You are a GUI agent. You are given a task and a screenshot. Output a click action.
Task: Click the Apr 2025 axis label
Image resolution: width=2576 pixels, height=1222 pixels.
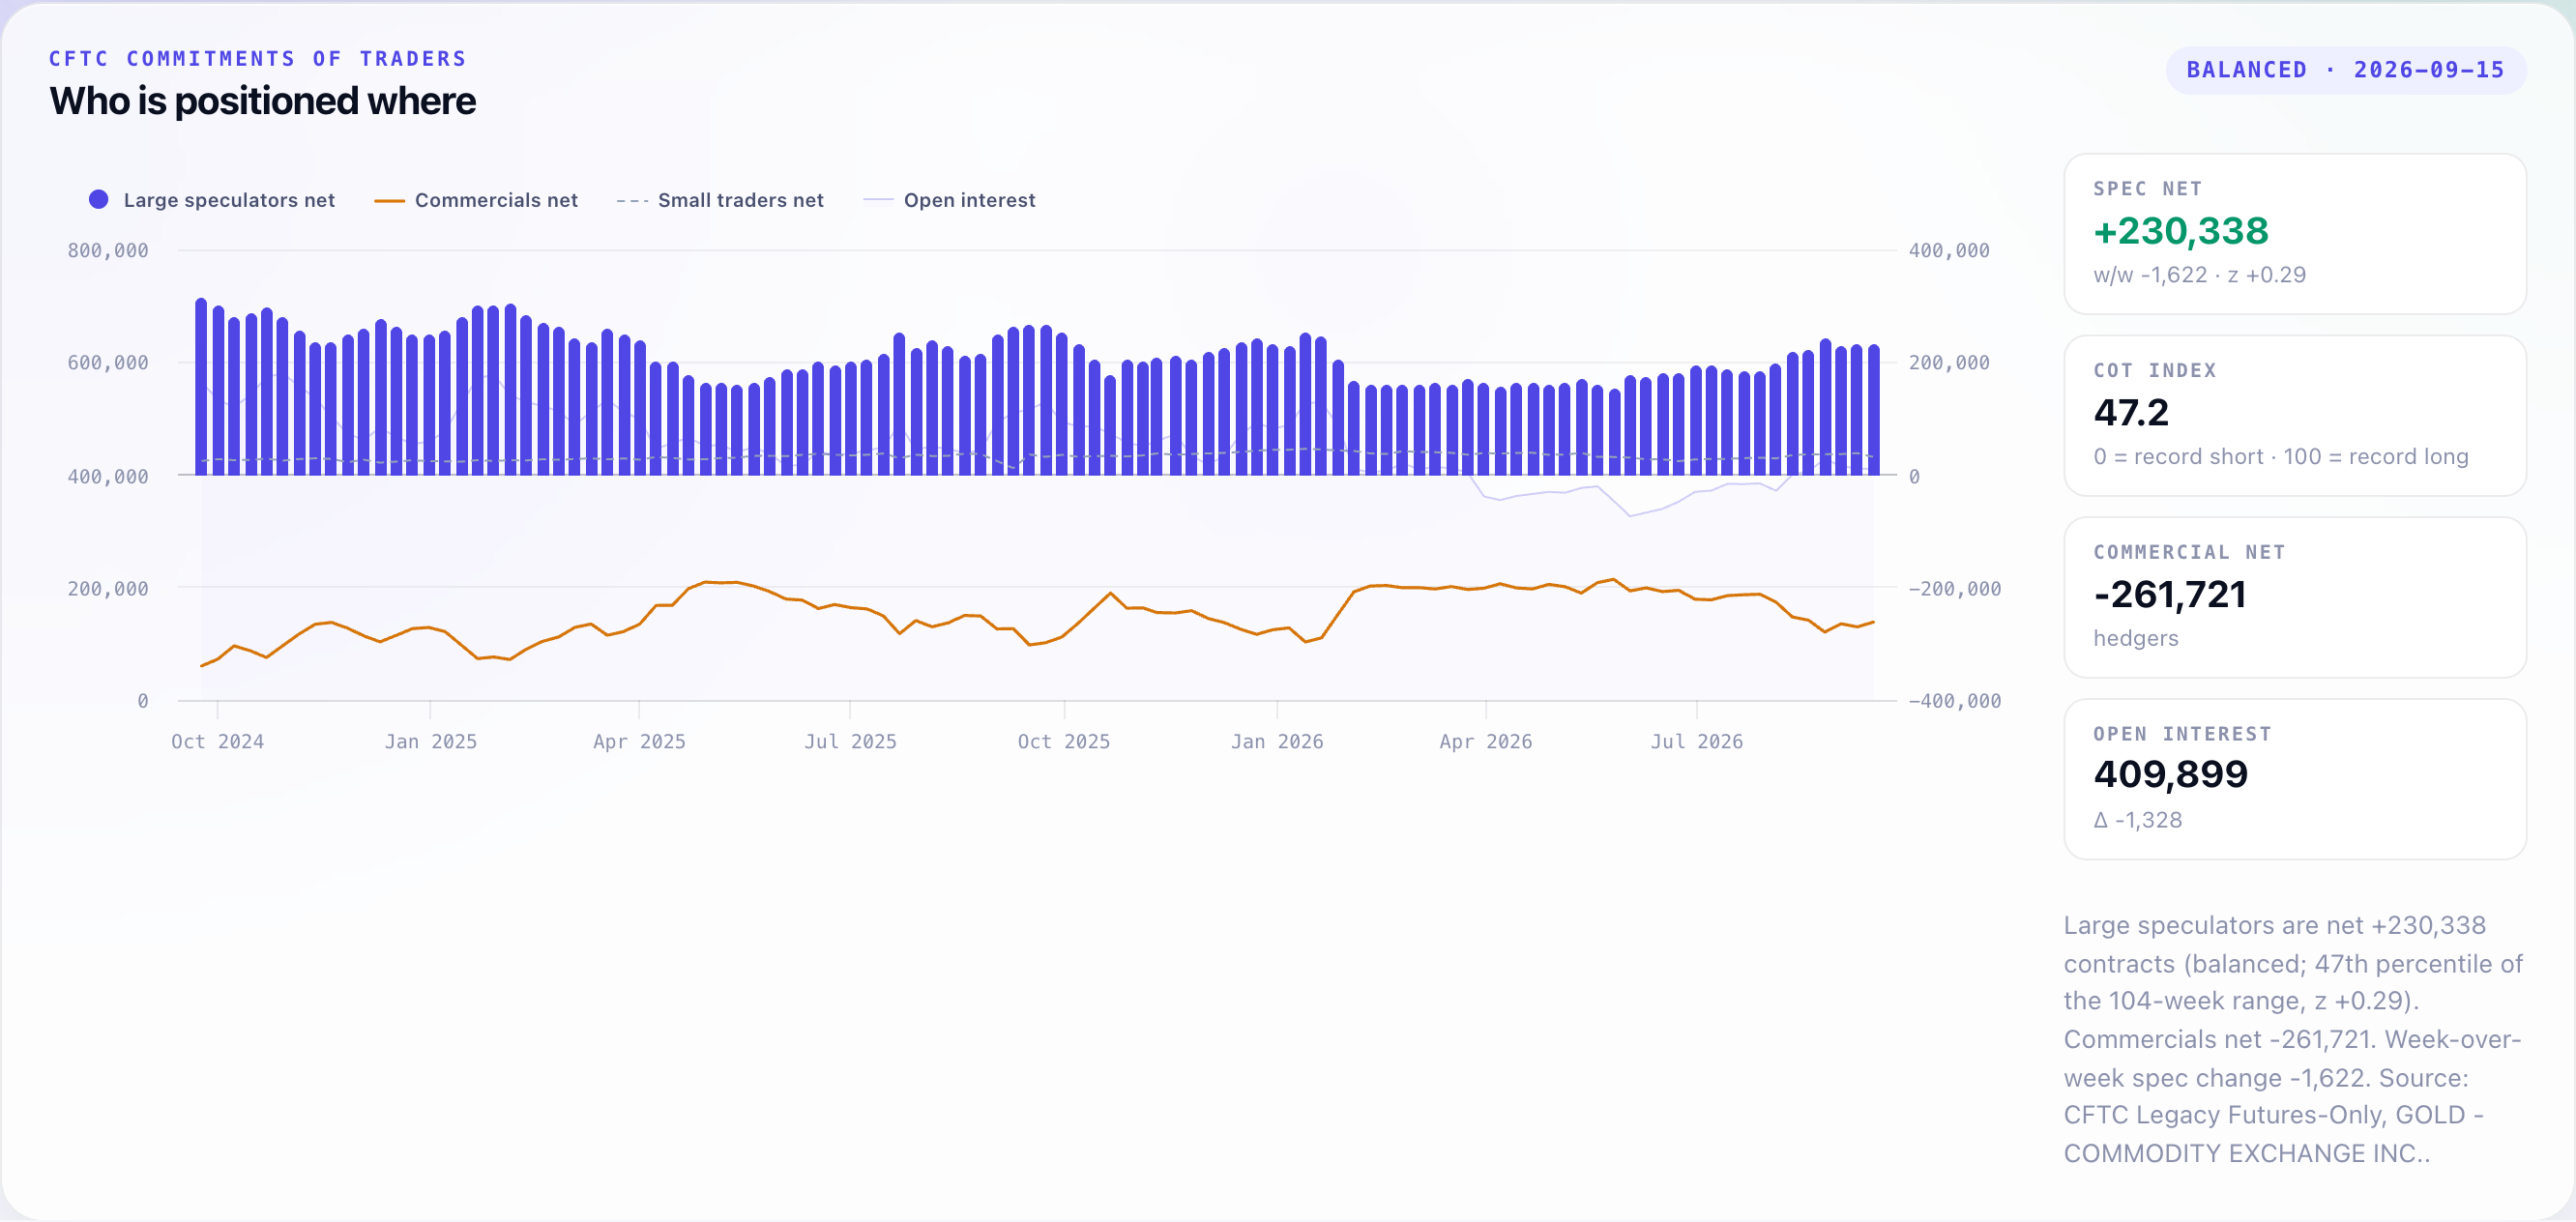click(639, 741)
